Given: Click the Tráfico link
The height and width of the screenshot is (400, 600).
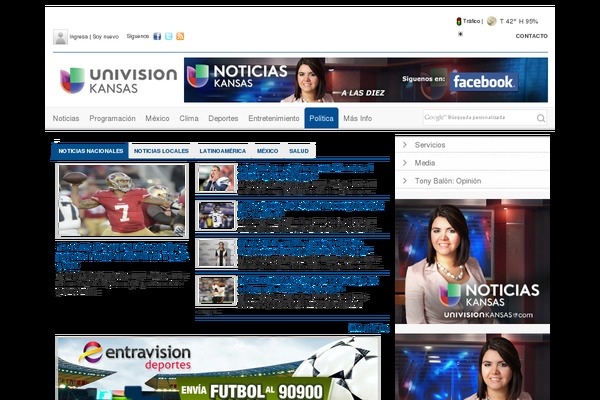Looking at the screenshot, I should 471,21.
